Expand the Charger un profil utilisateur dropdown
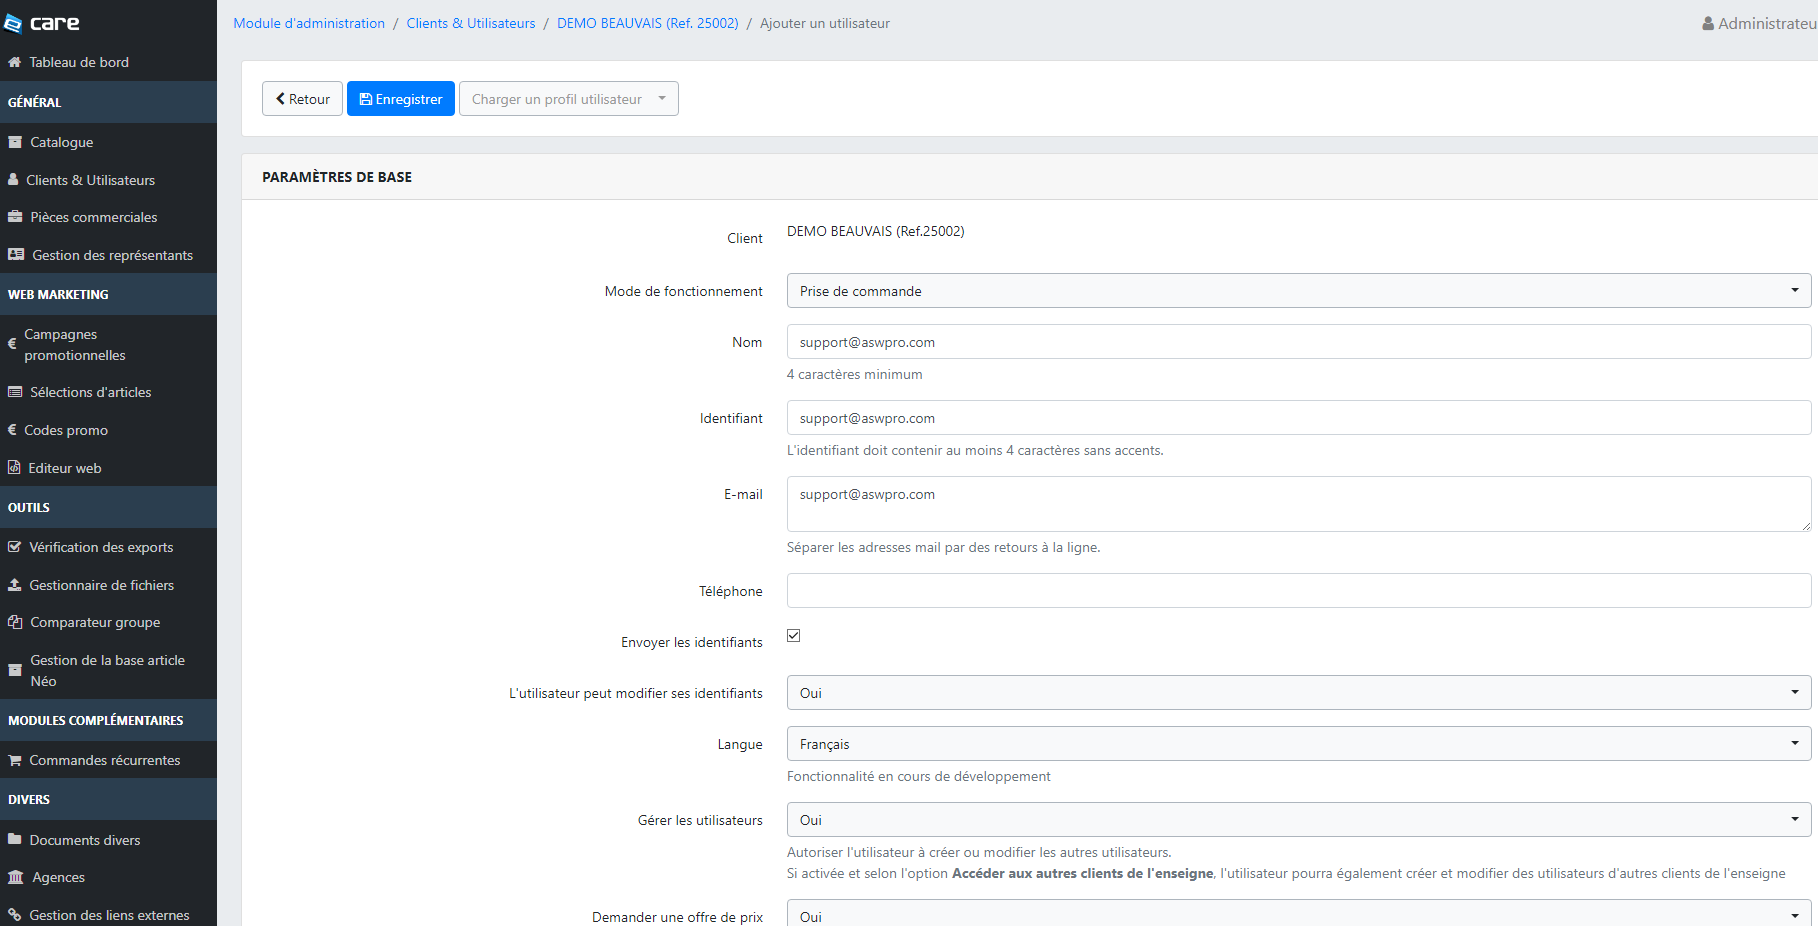The width and height of the screenshot is (1818, 926). click(x=568, y=99)
